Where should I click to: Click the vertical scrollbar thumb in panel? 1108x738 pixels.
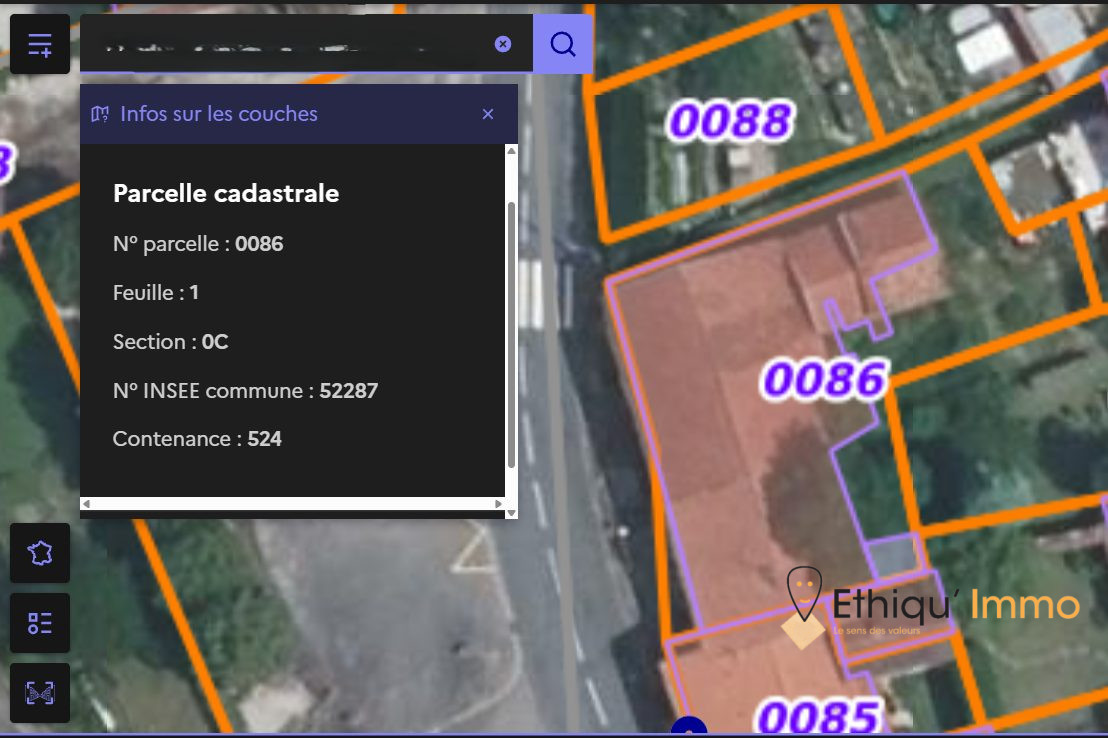click(x=512, y=334)
